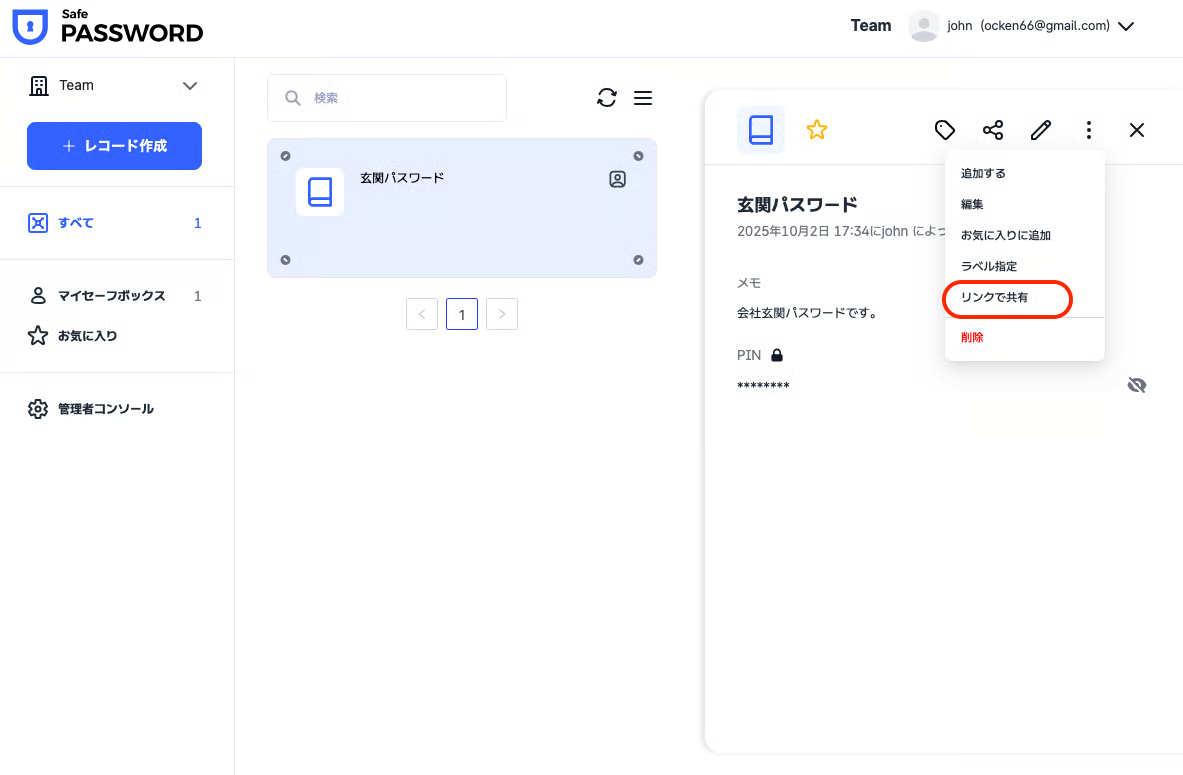Select リンクで共有 from the menu

click(994, 298)
